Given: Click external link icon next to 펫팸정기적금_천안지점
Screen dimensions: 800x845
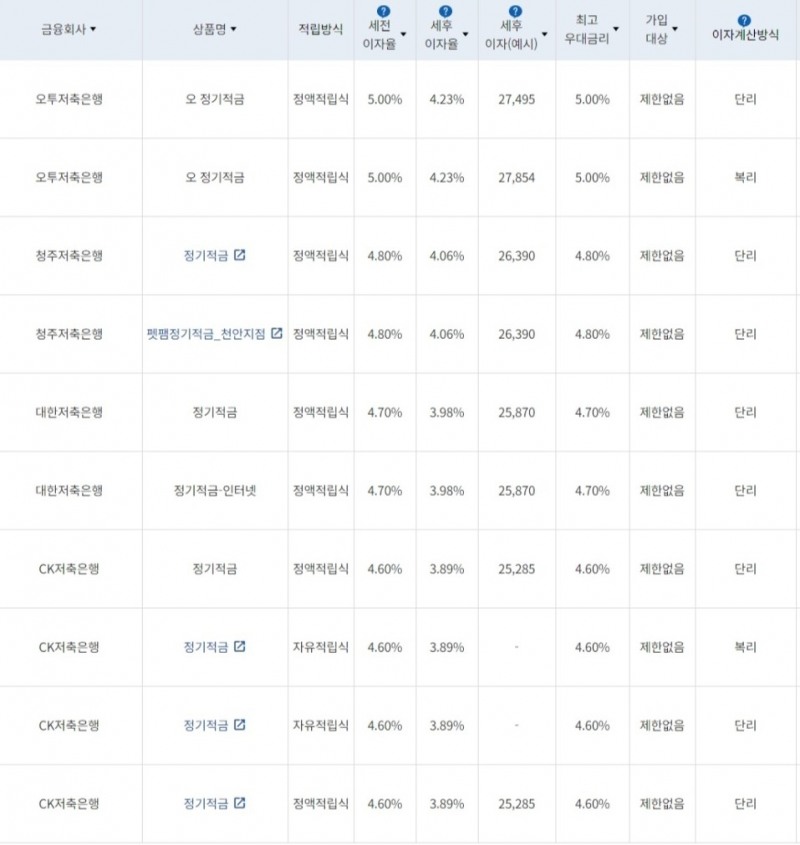Looking at the screenshot, I should pyautogui.click(x=276, y=333).
